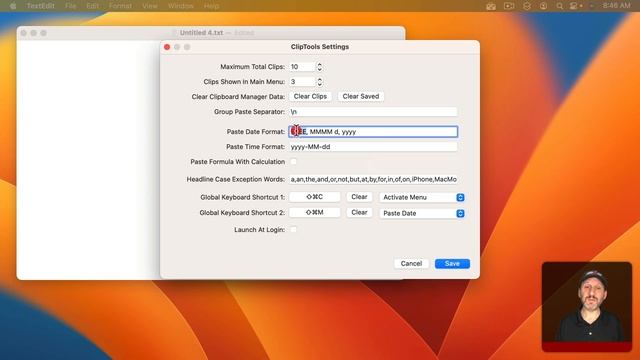Click the Maximum Total Clips number field
Viewport: 640px width, 360px height.
[x=302, y=67]
